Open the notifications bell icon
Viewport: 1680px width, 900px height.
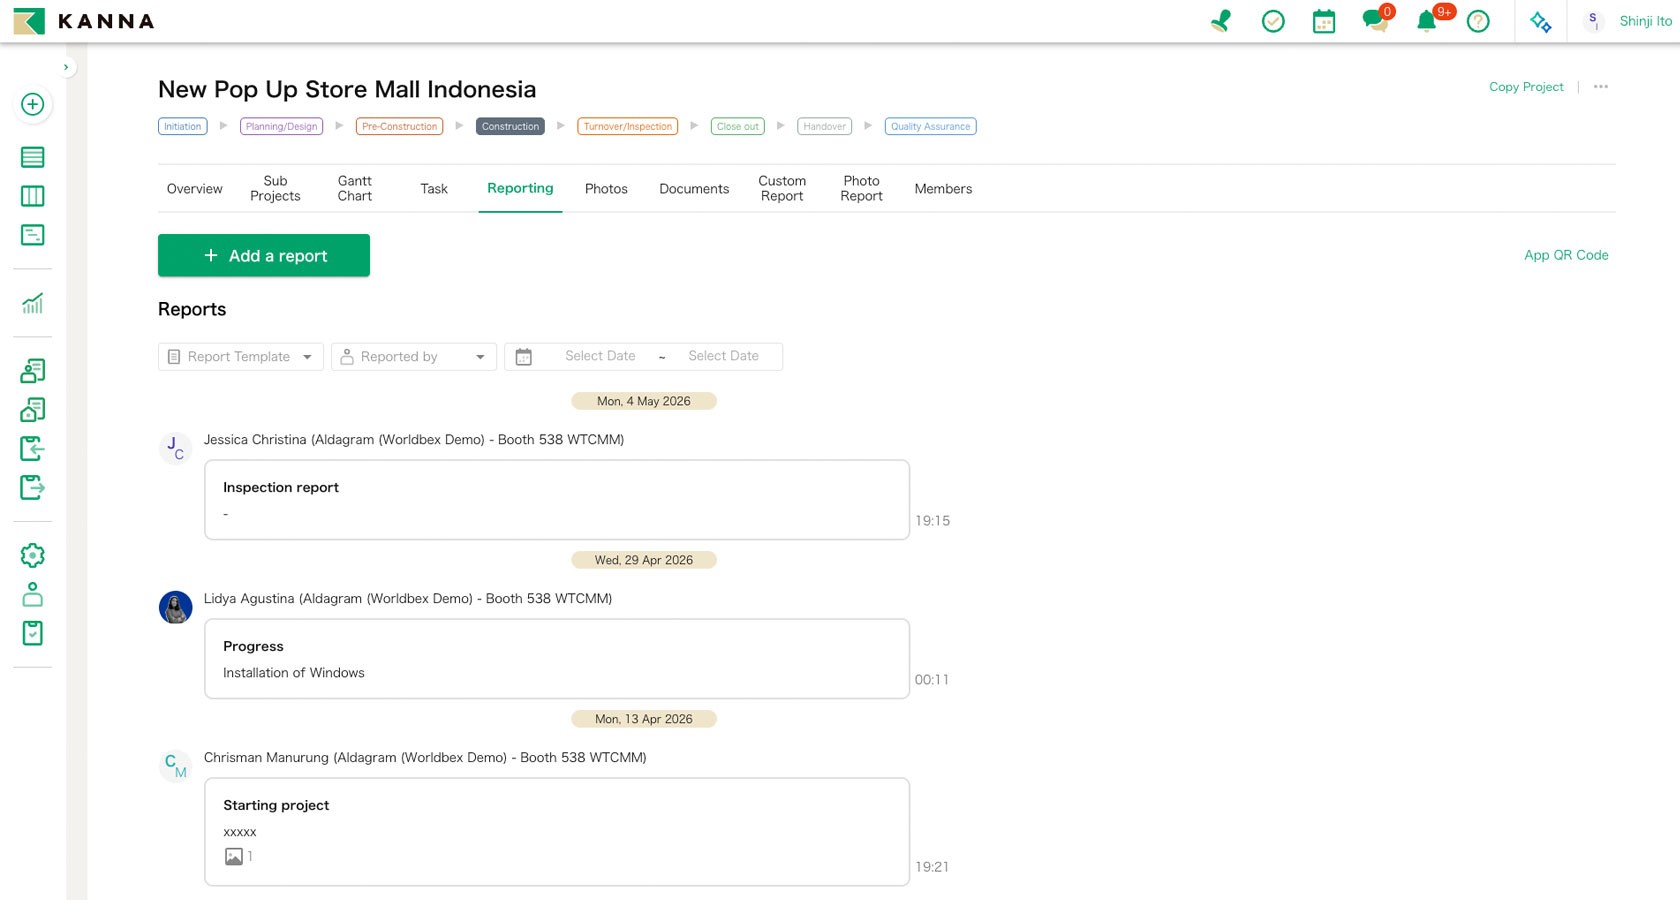click(x=1429, y=20)
